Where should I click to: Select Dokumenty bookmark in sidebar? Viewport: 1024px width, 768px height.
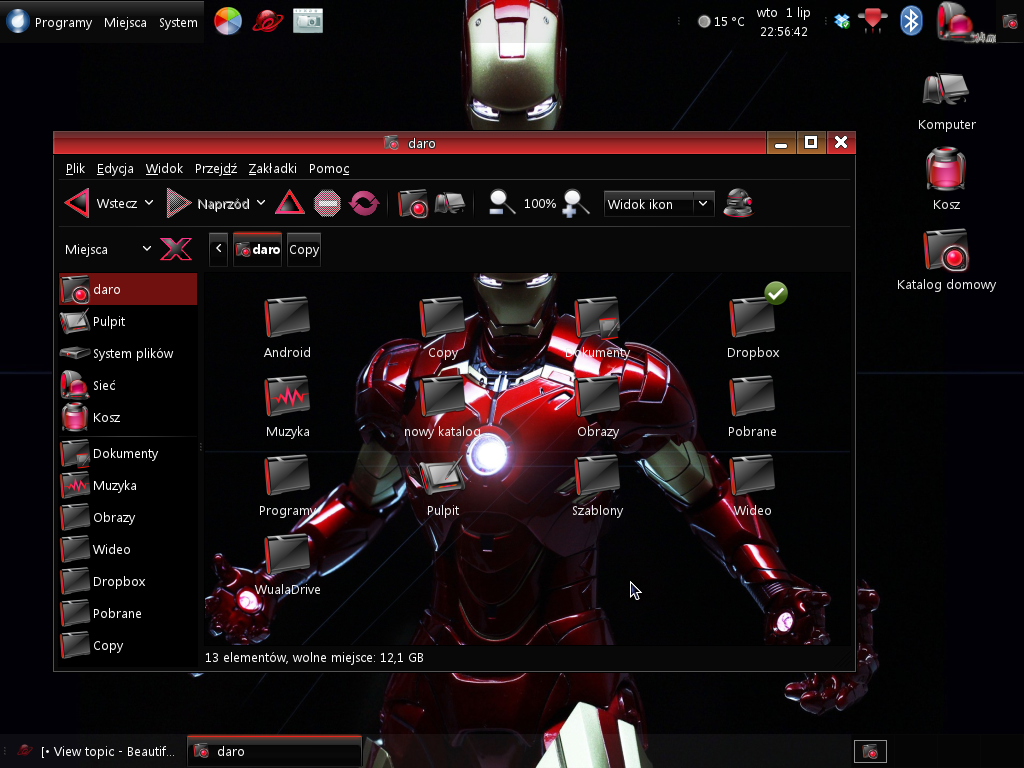[x=128, y=453]
